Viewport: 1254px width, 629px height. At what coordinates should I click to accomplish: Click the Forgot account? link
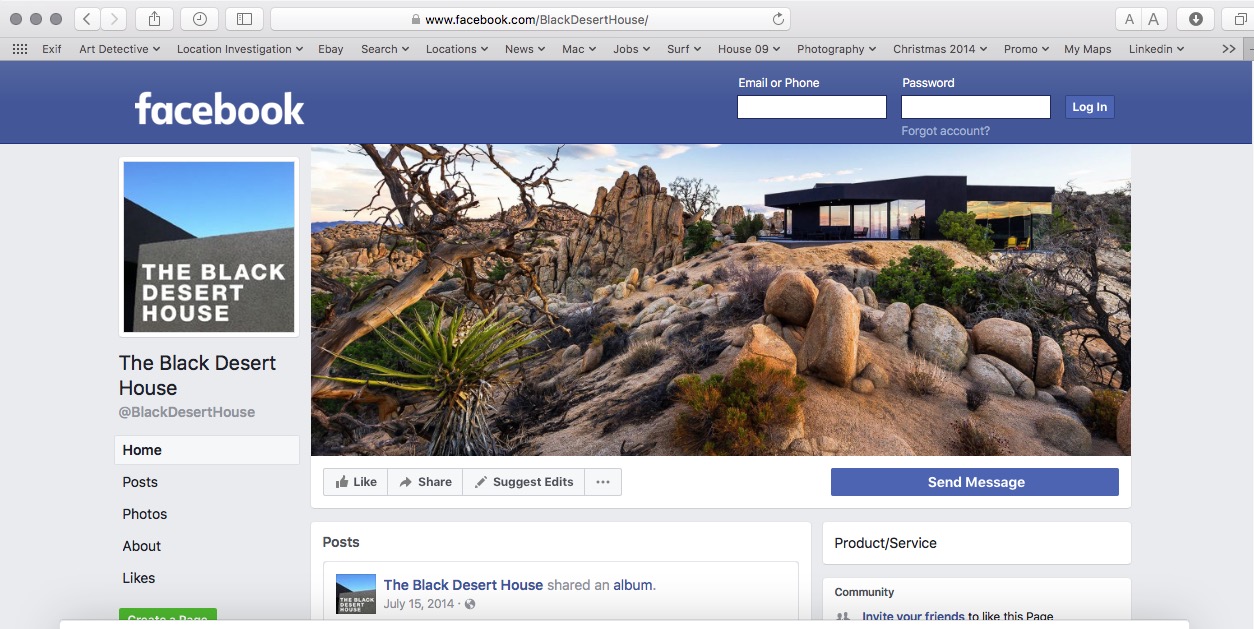pyautogui.click(x=945, y=131)
